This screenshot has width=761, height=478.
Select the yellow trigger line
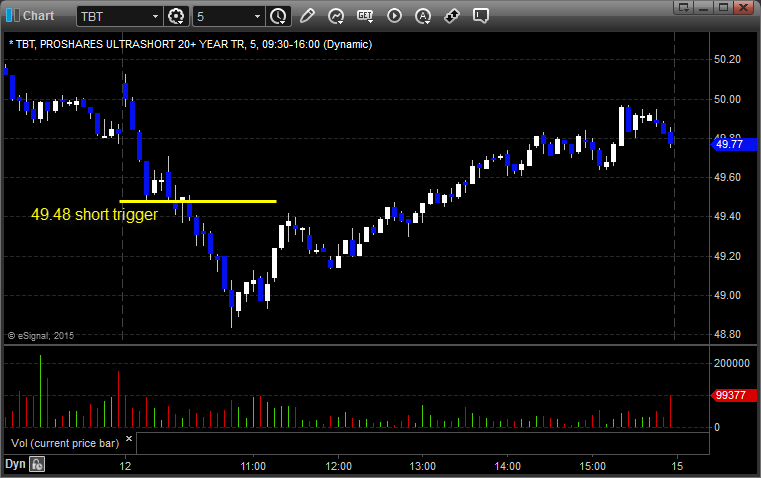click(x=198, y=201)
